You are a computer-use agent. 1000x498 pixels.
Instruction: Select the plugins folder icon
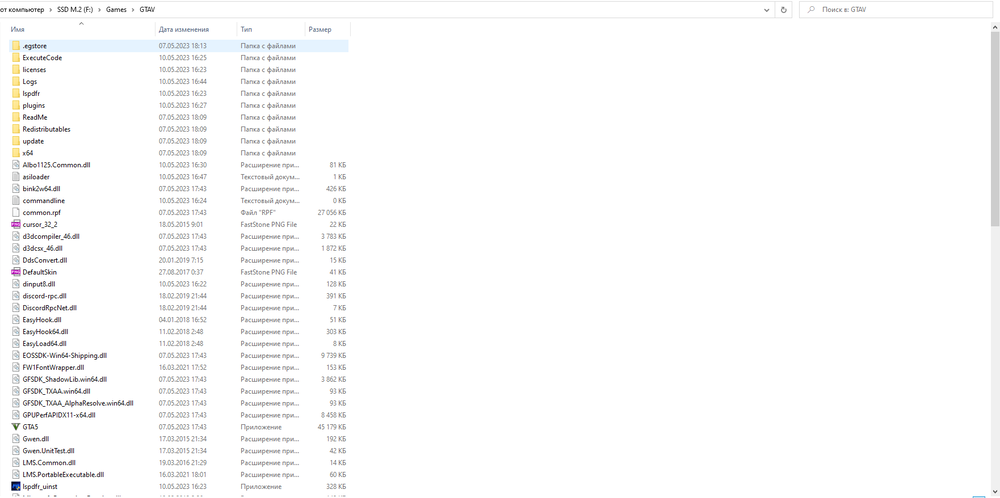pos(16,105)
